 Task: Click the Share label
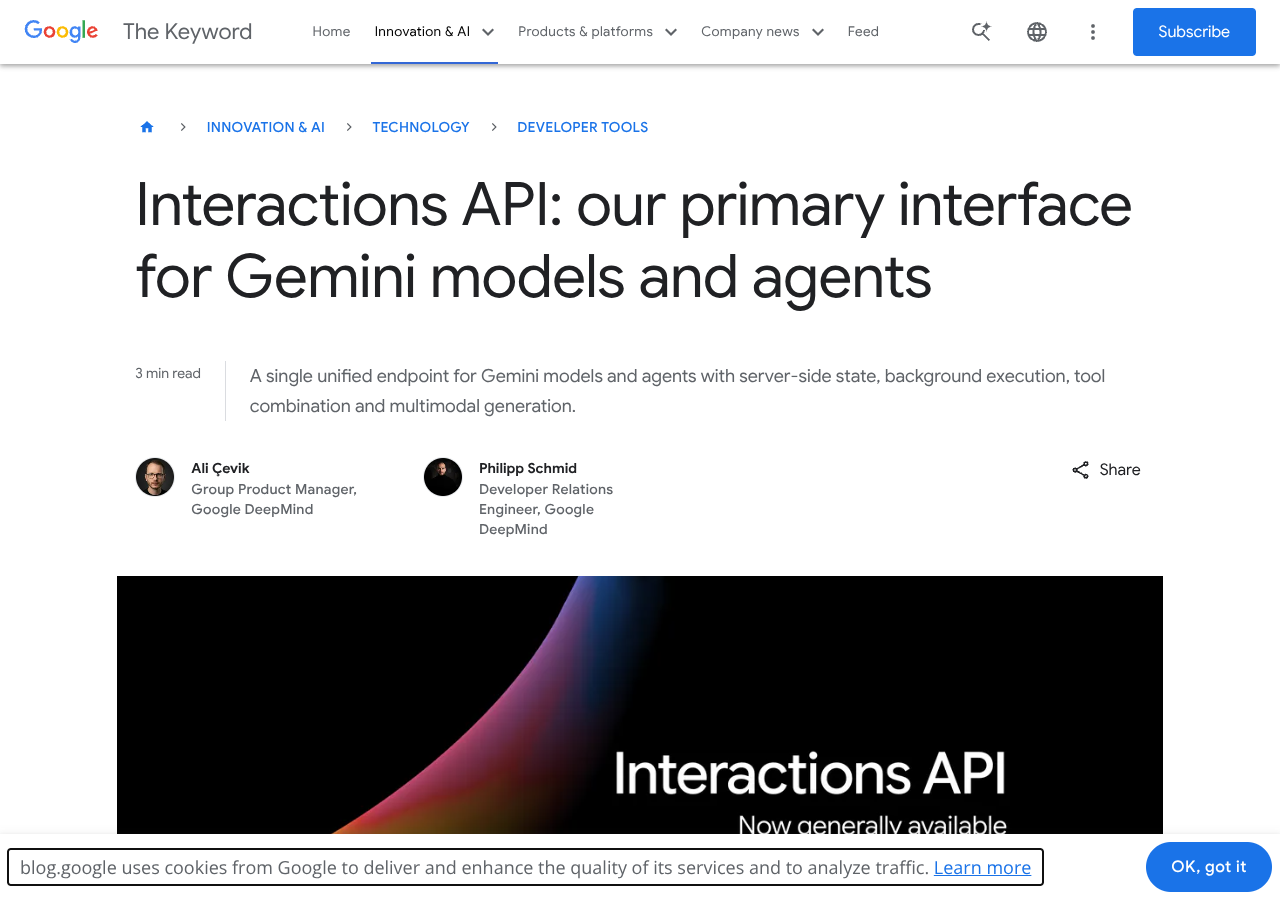point(1120,470)
